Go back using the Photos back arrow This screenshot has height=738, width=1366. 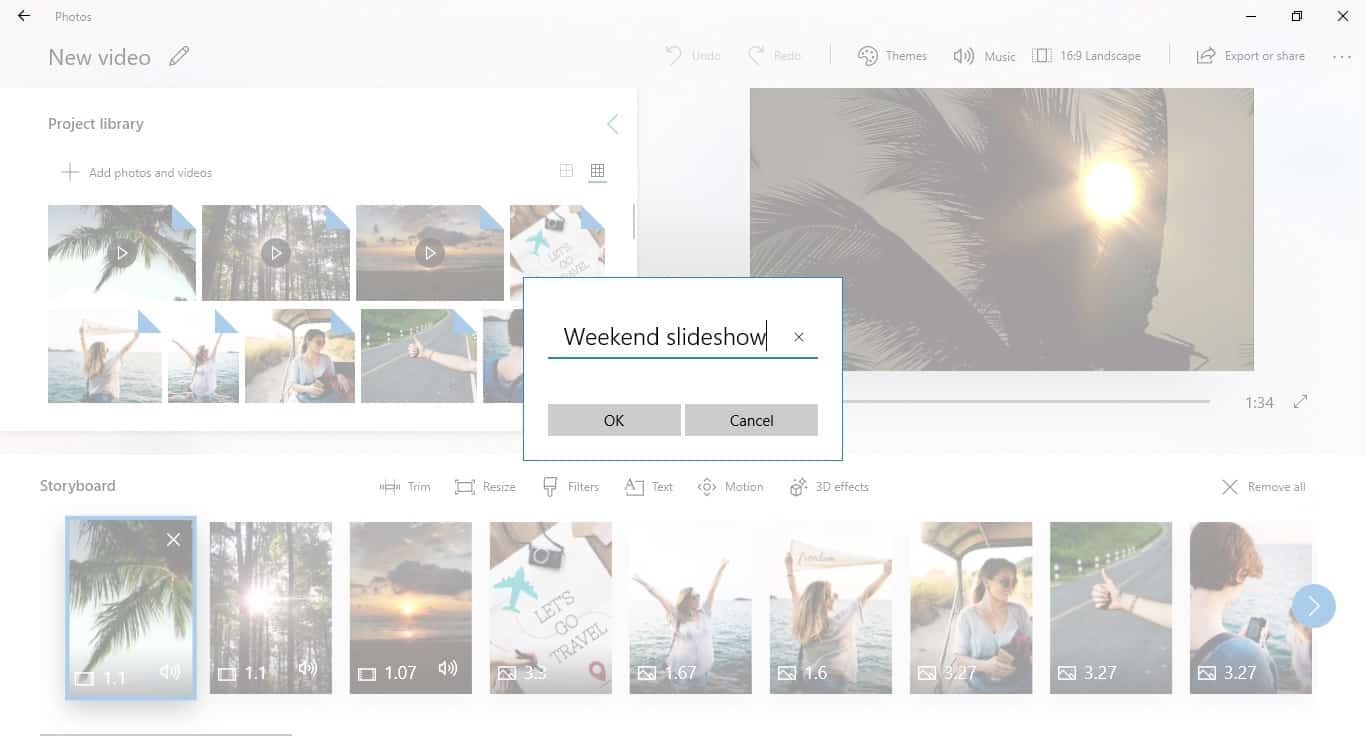pyautogui.click(x=22, y=16)
